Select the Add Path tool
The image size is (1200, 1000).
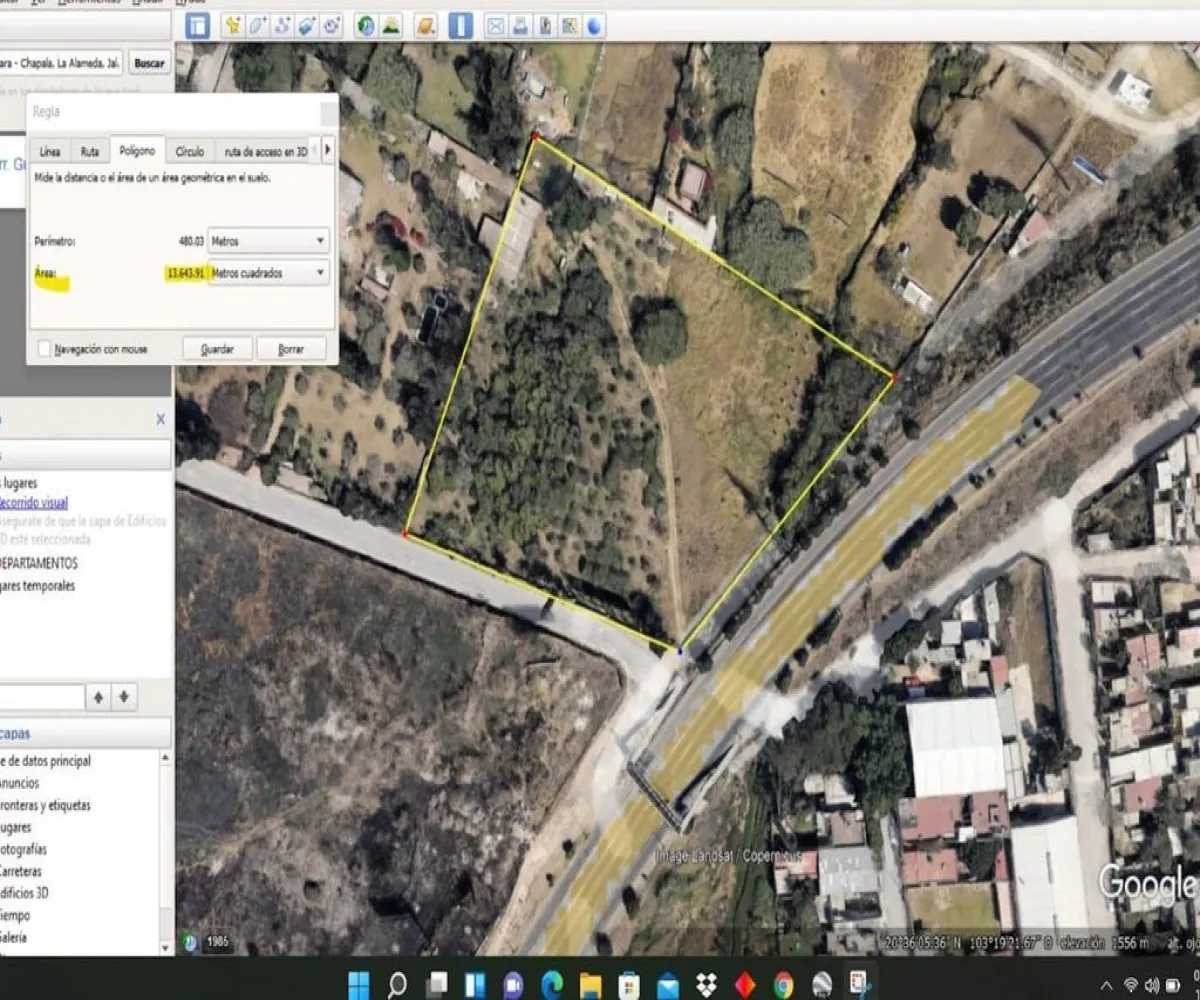pyautogui.click(x=284, y=27)
